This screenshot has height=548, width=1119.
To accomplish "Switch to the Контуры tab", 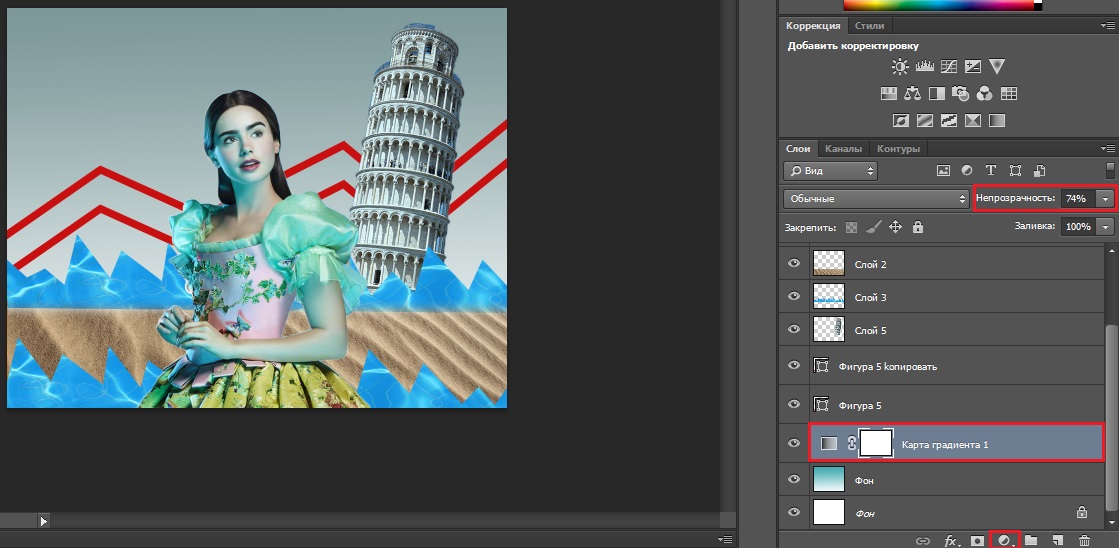I will click(898, 148).
